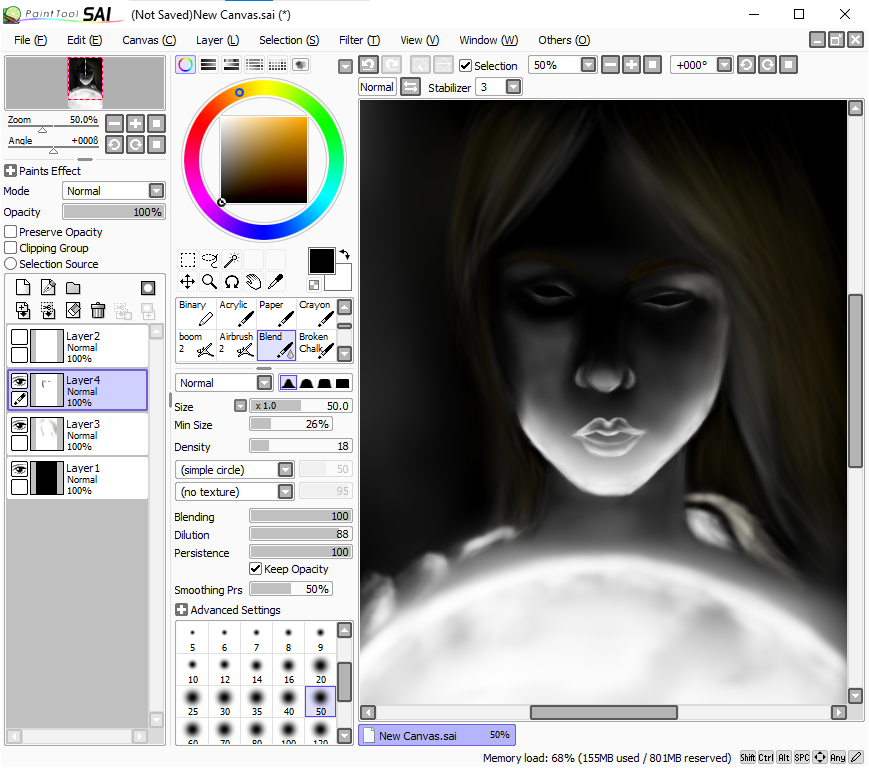The width and height of the screenshot is (869, 768).
Task: Click the clear layer eraser icon
Action: [x=73, y=310]
